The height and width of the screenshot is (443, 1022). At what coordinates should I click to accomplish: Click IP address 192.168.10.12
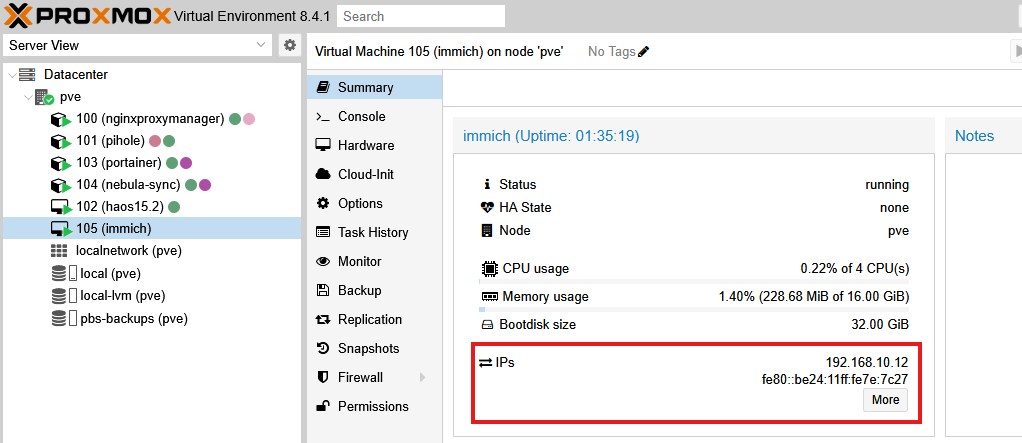point(867,363)
